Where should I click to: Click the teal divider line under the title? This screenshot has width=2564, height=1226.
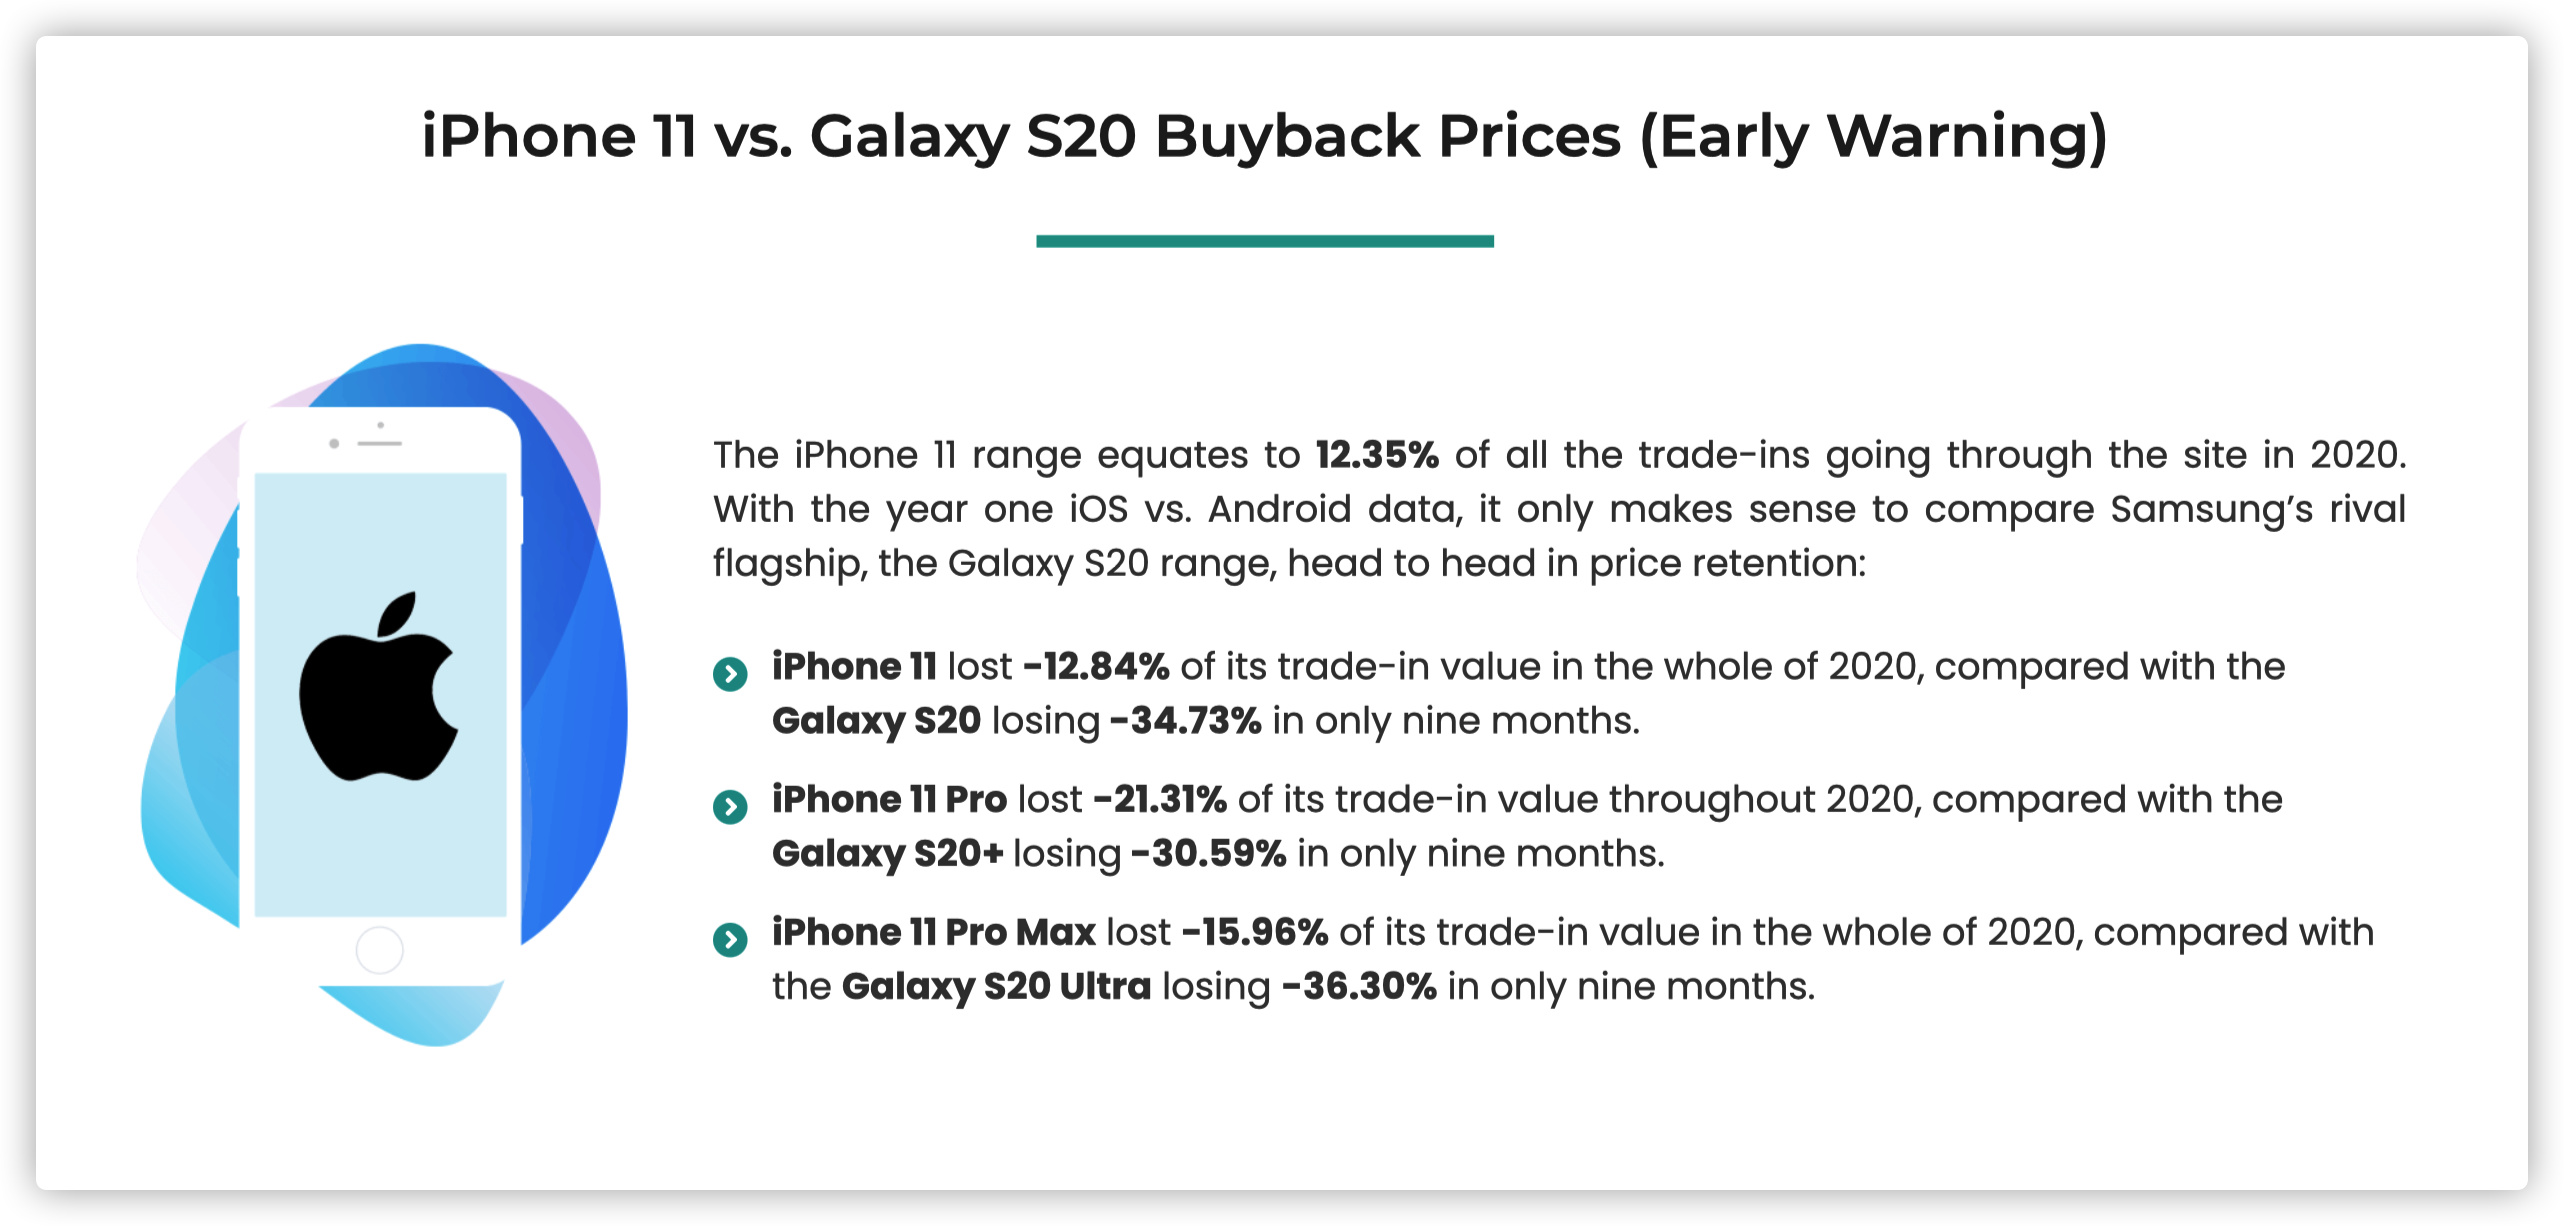(1264, 241)
